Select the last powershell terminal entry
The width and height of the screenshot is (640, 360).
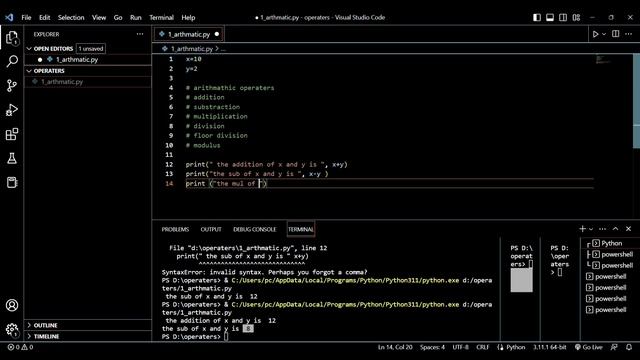610,310
